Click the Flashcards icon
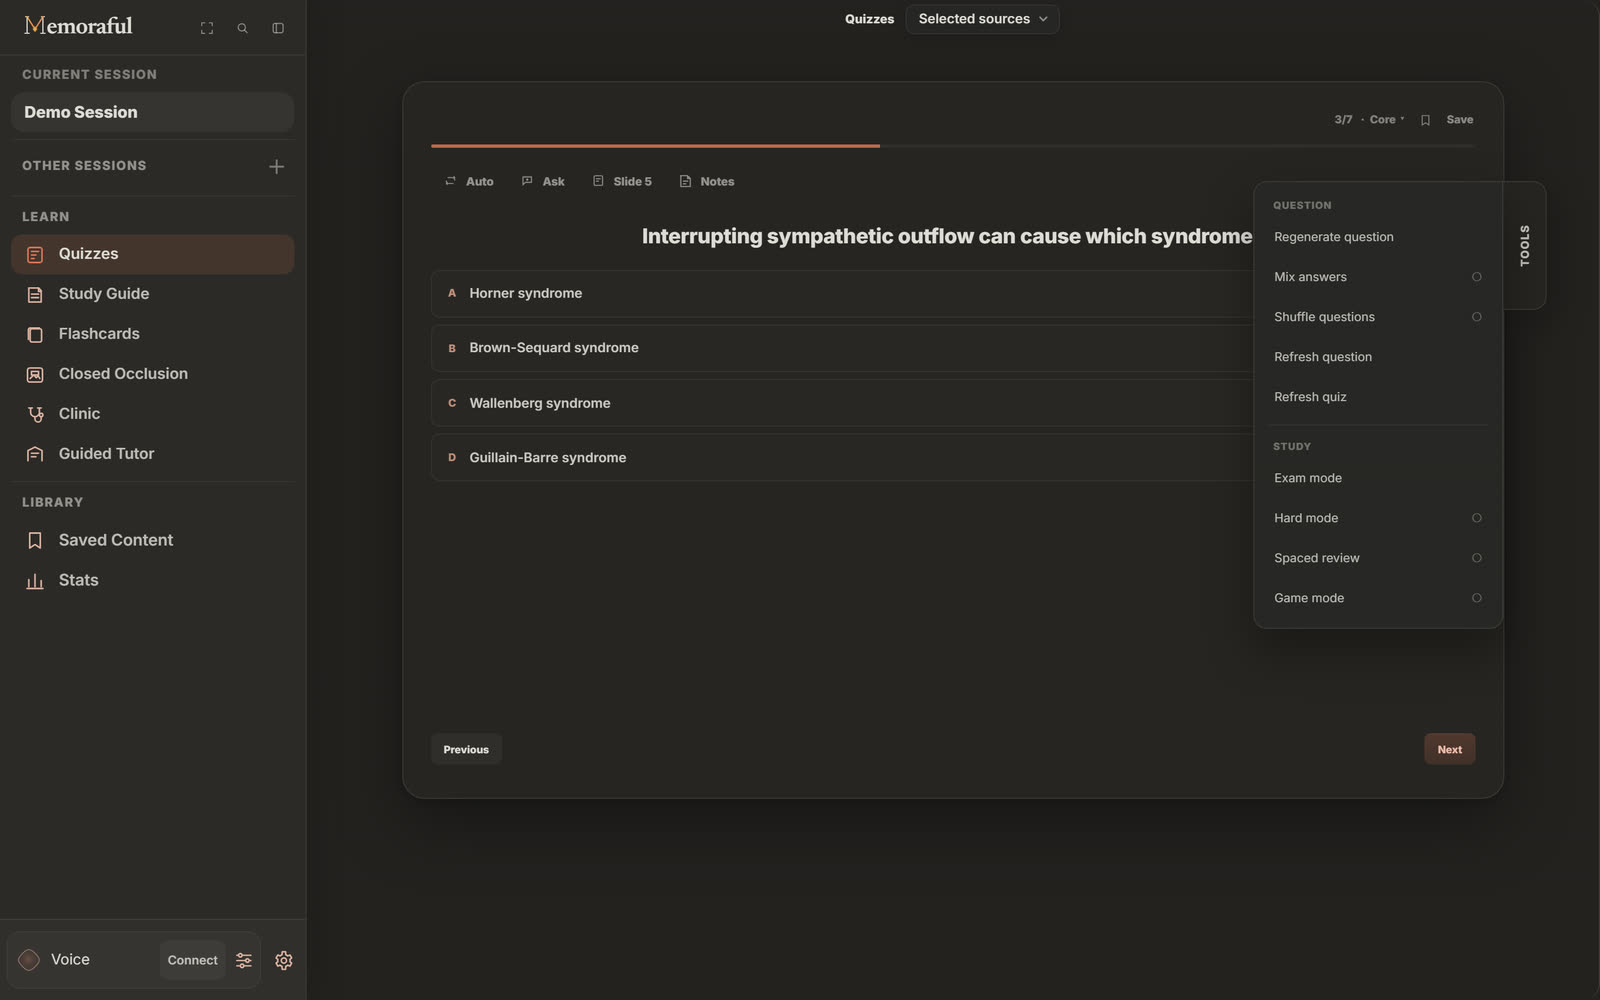 click(x=35, y=335)
